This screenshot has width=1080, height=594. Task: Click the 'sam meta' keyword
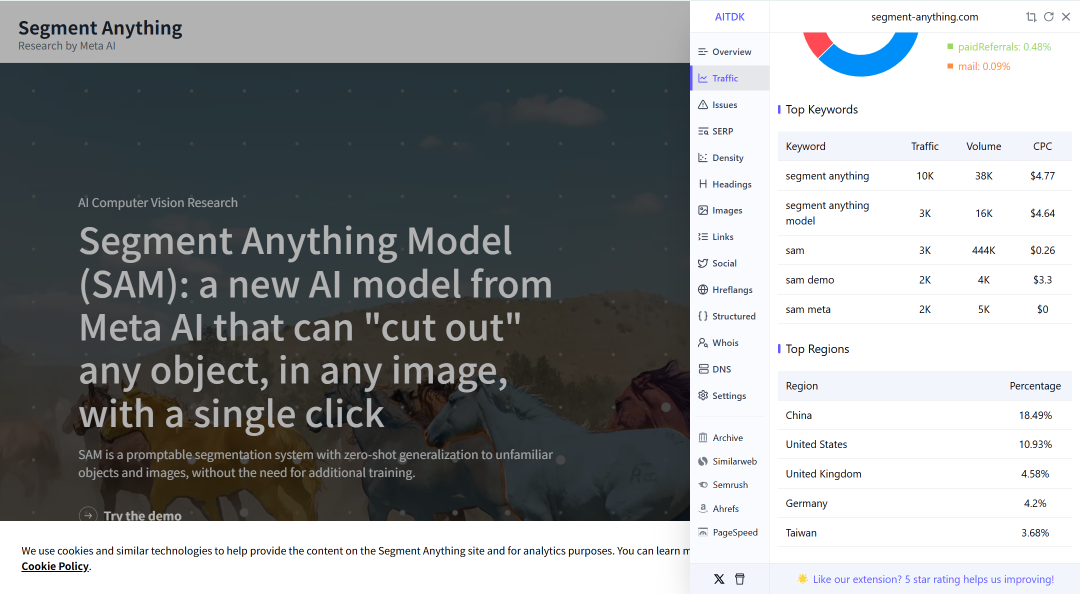click(x=808, y=309)
